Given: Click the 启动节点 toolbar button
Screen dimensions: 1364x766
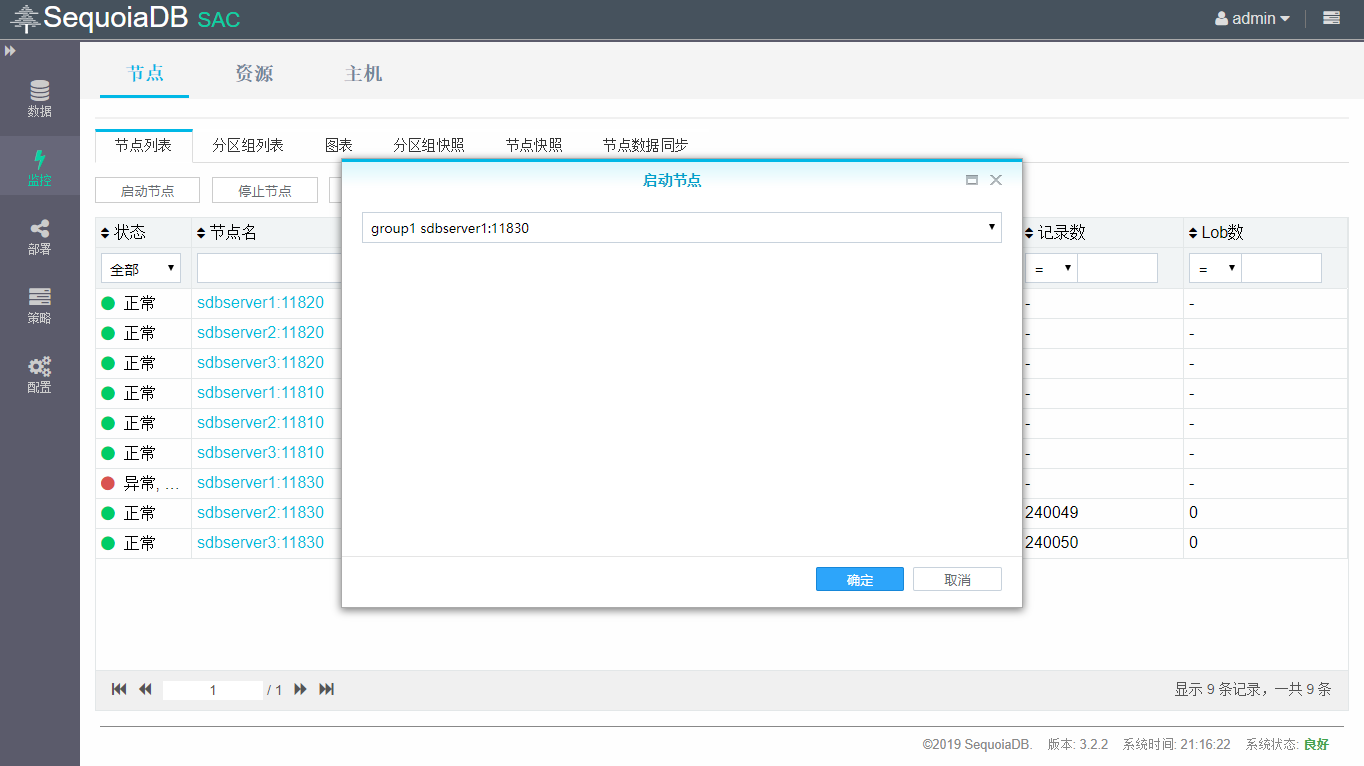Looking at the screenshot, I should point(147,190).
